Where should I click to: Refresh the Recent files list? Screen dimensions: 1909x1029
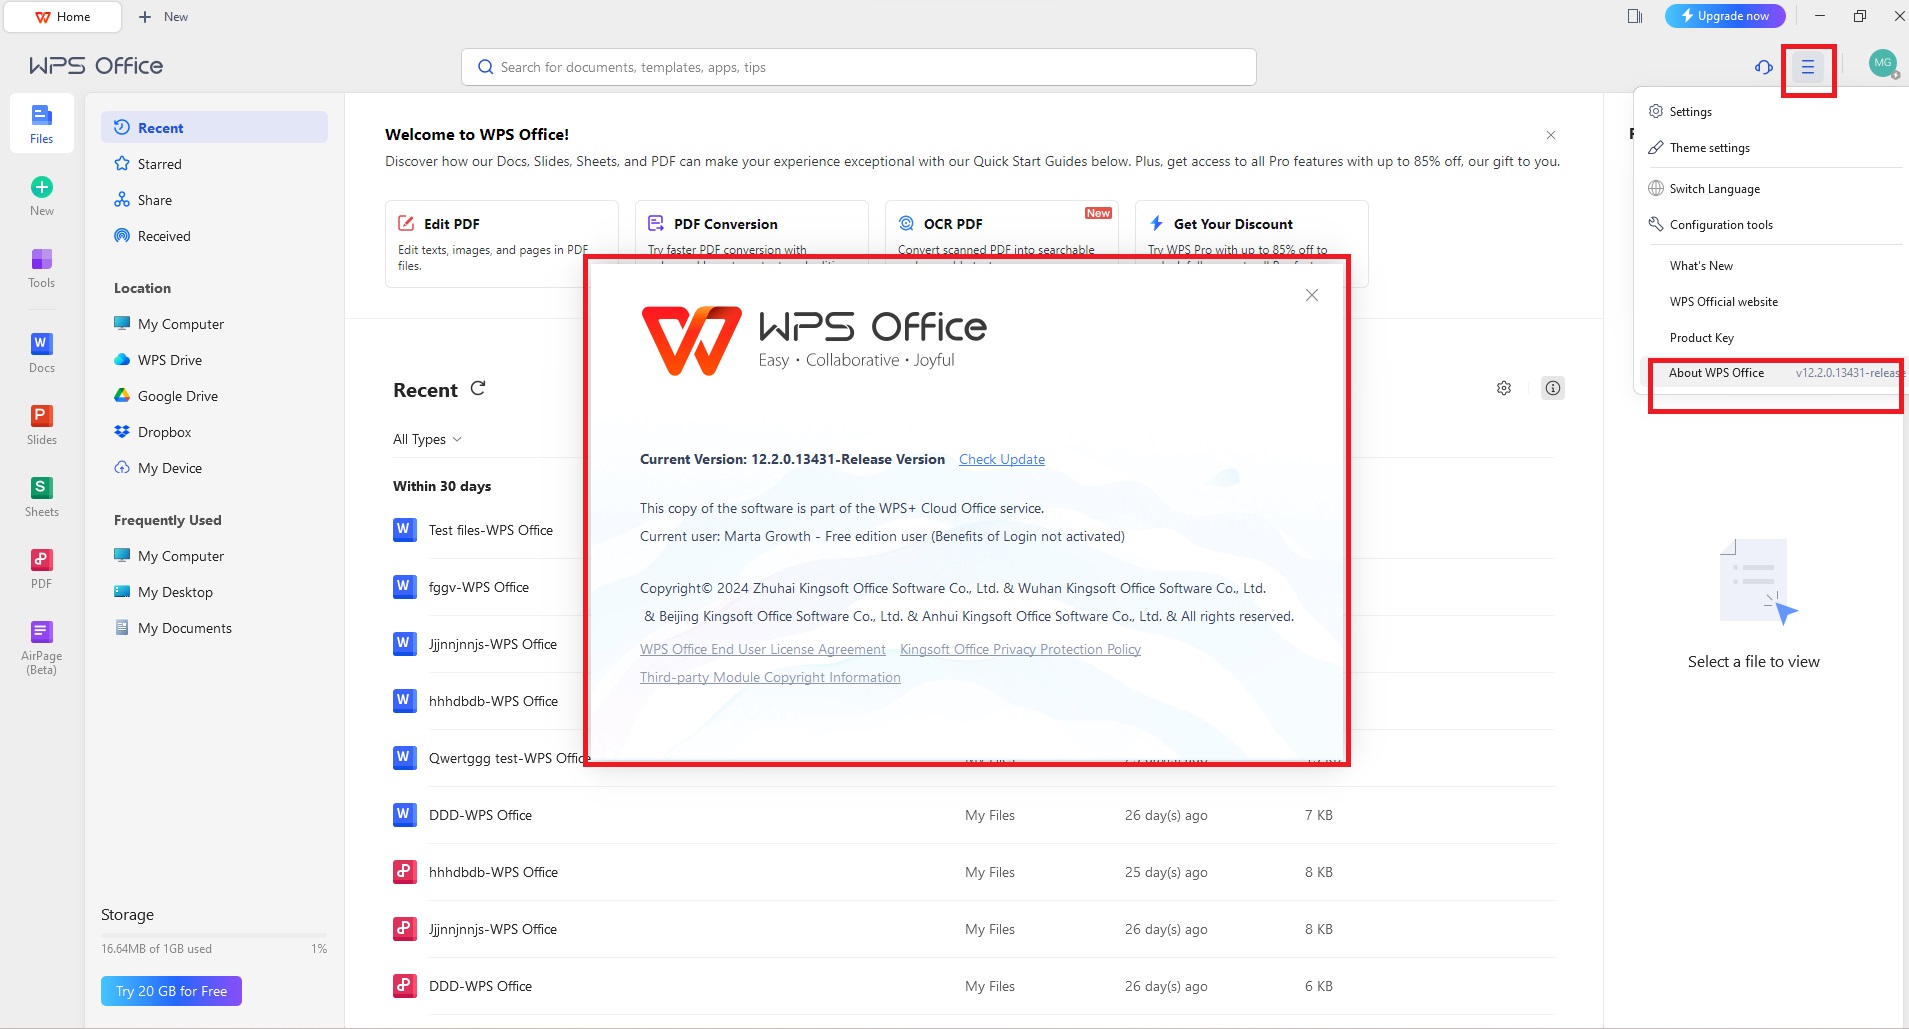pos(478,388)
